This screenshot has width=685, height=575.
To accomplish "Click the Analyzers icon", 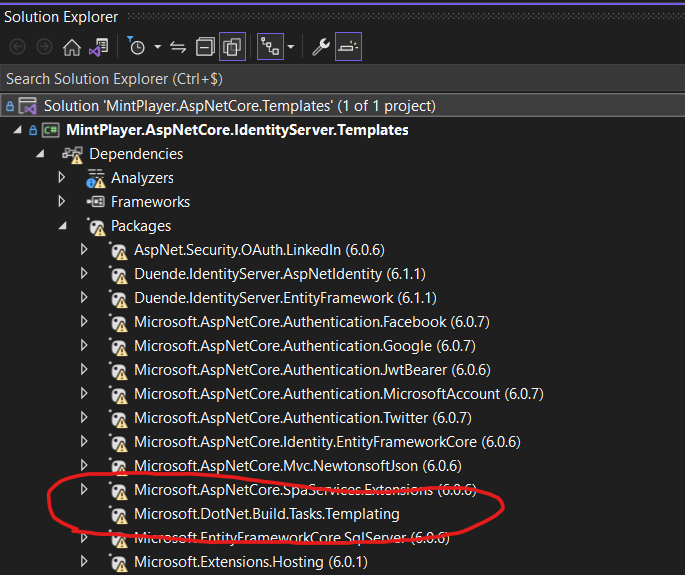I will coord(96,178).
